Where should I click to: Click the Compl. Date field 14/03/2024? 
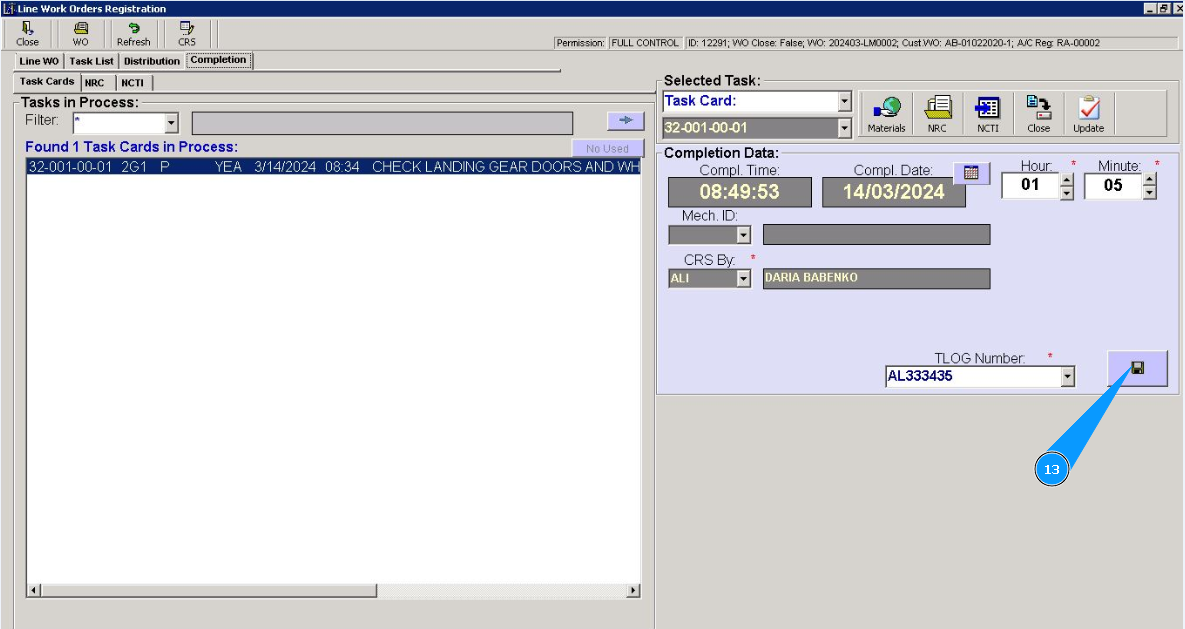tap(893, 192)
